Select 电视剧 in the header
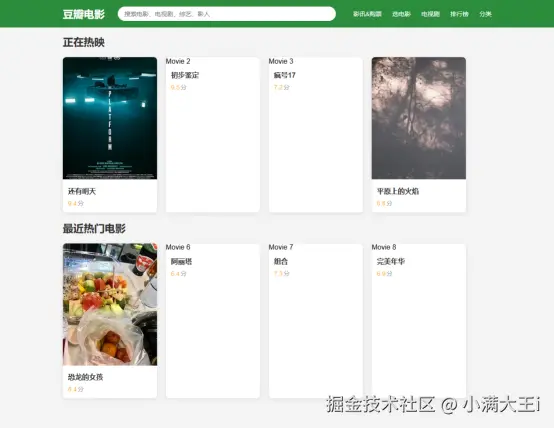Viewport: 554px width, 428px height. point(430,14)
